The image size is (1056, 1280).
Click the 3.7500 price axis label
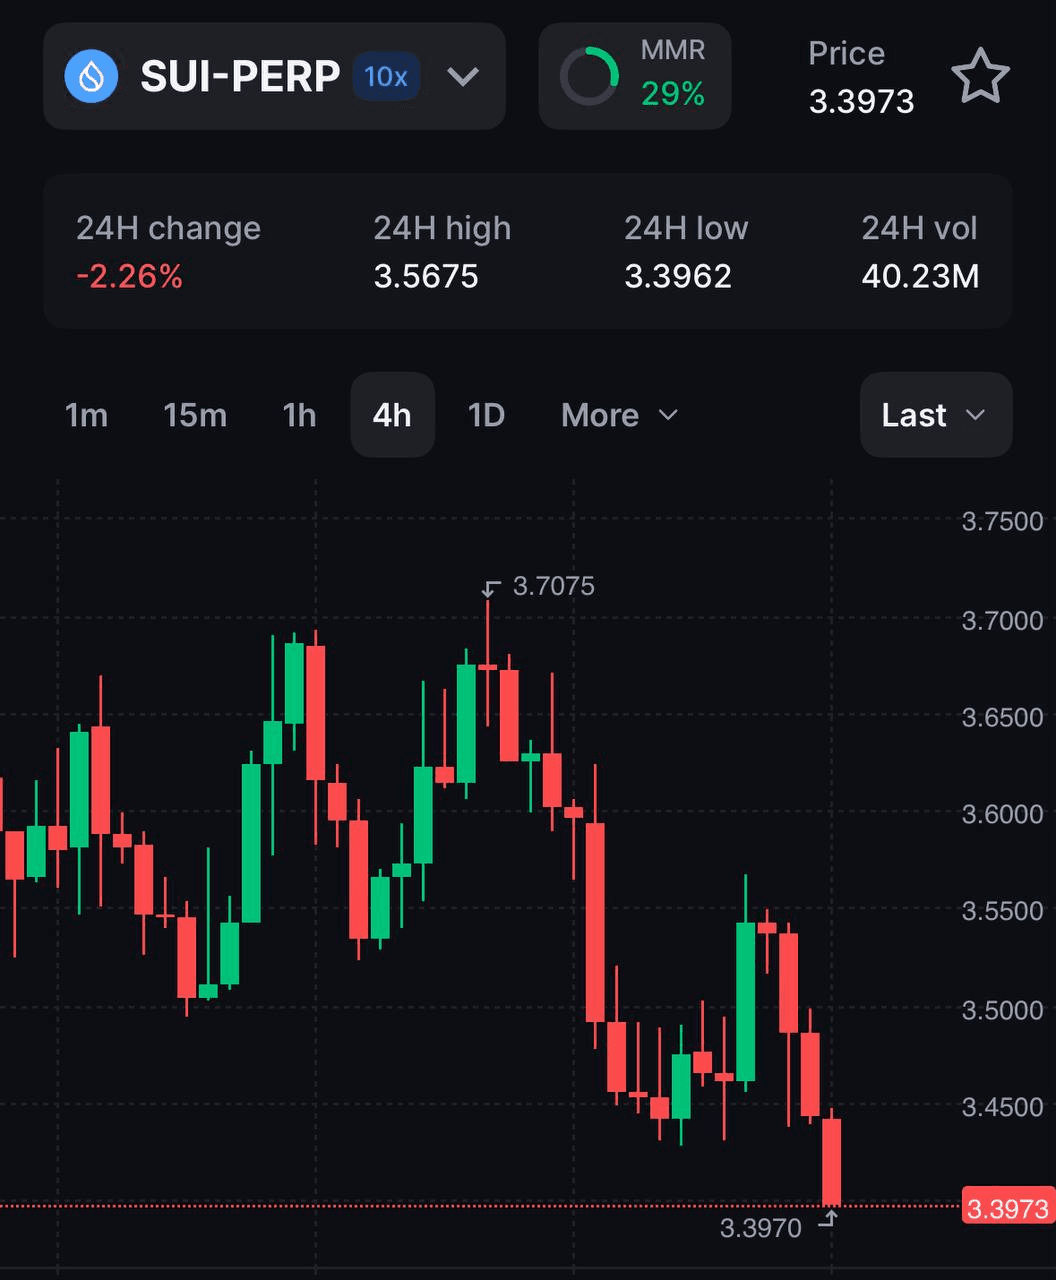[x=1002, y=521]
